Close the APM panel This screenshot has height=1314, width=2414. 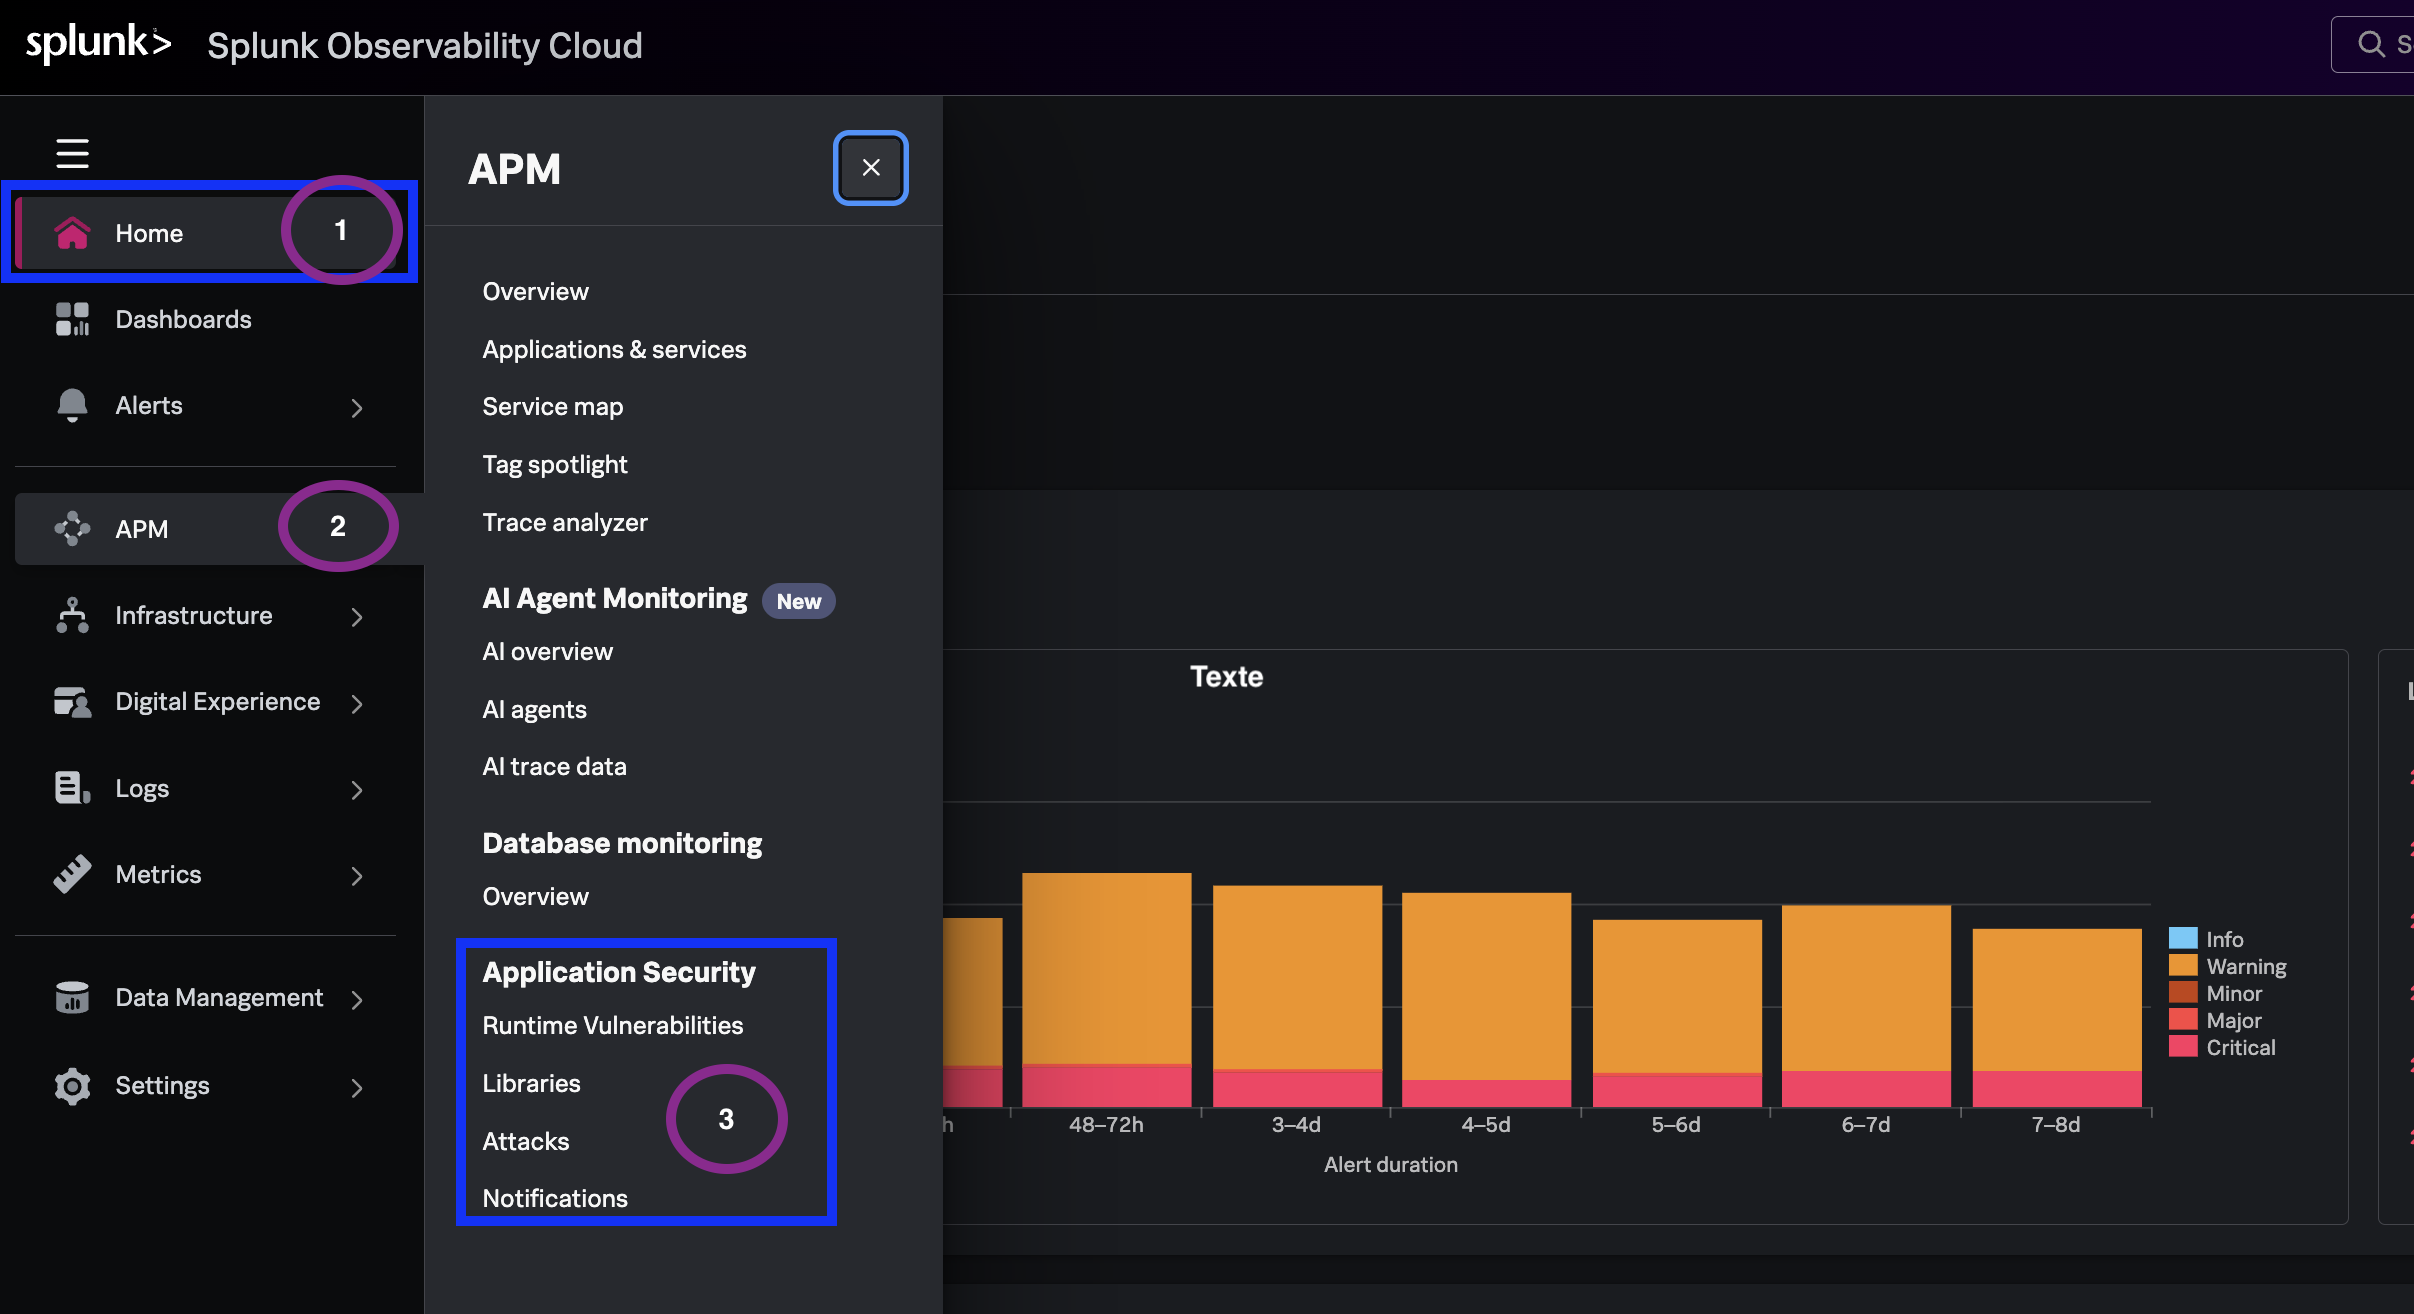tap(871, 168)
